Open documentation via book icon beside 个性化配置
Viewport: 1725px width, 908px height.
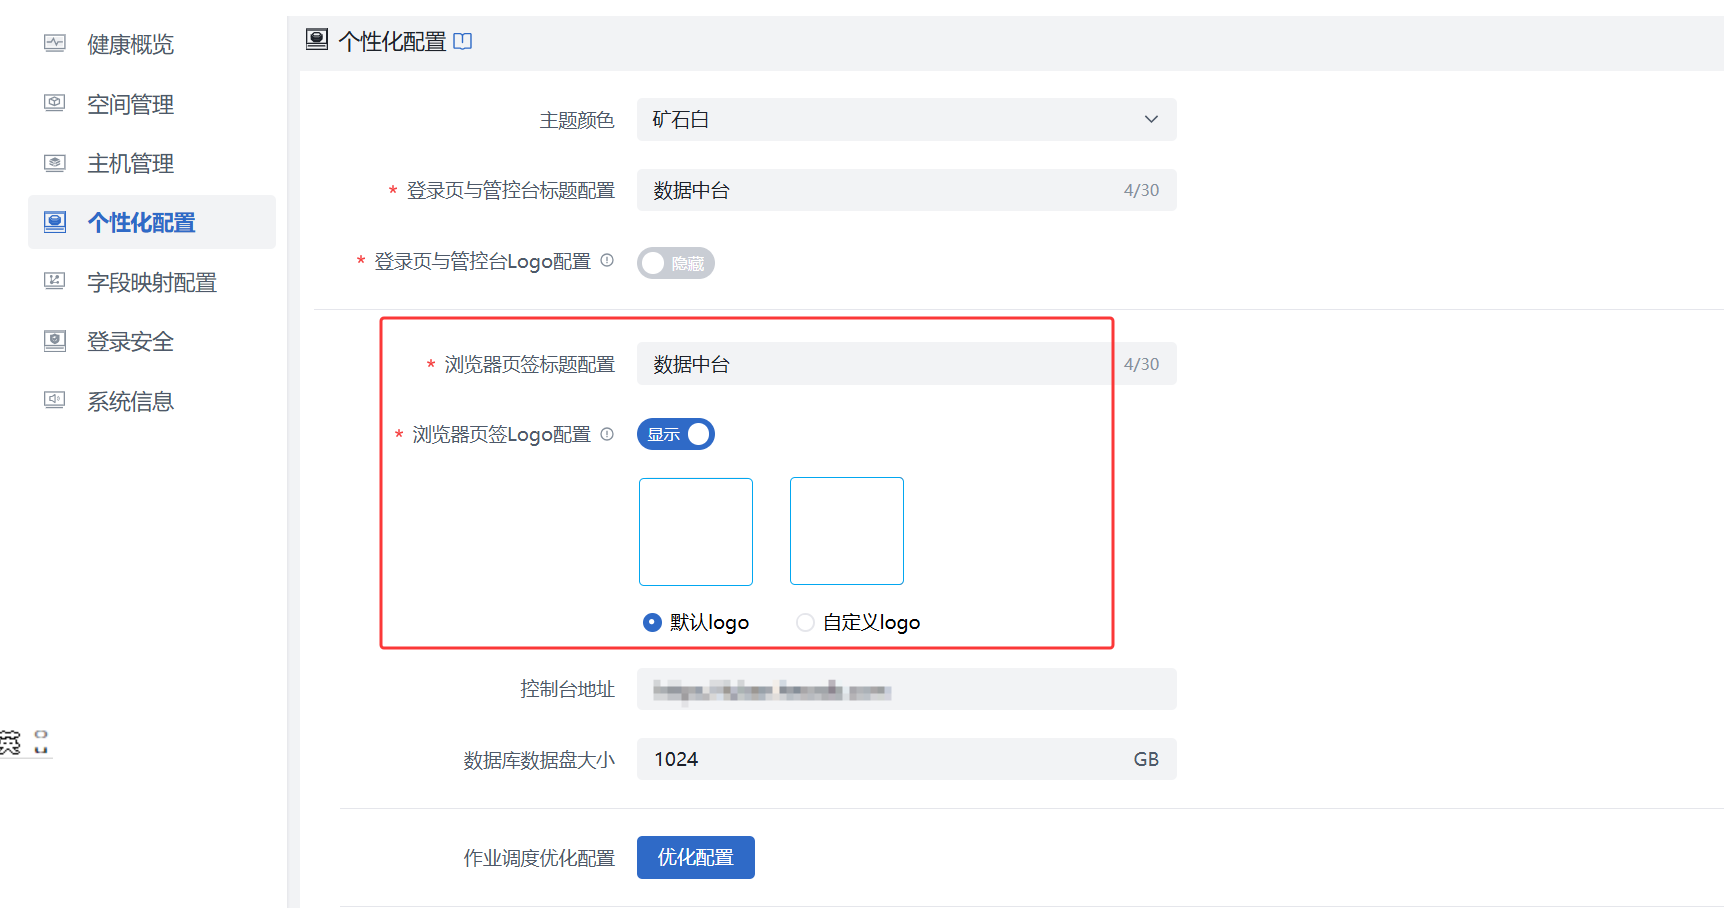click(461, 41)
